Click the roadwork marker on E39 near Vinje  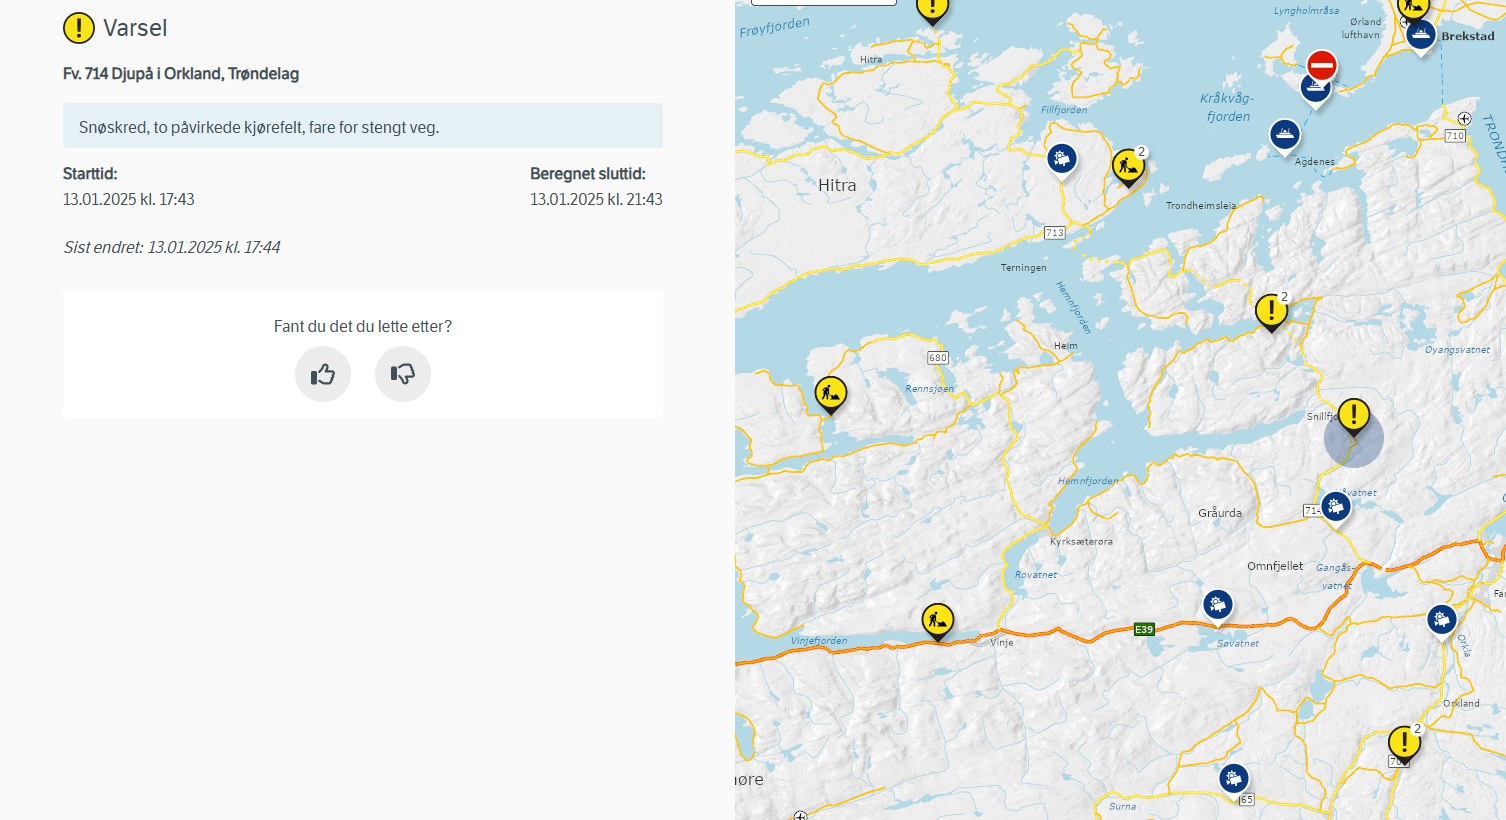[x=938, y=620]
